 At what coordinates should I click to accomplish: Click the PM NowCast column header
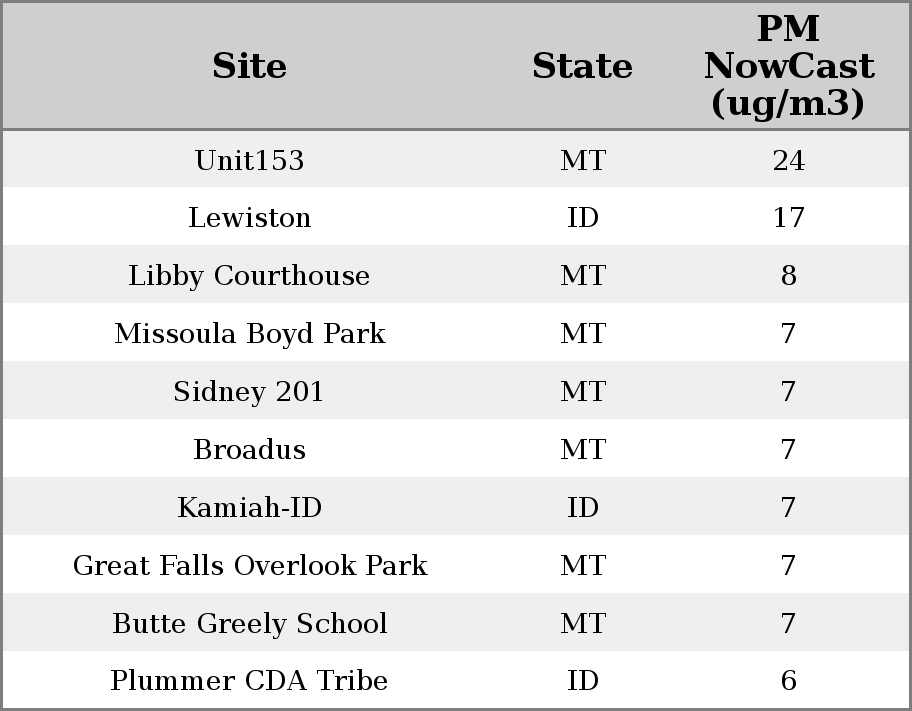click(x=788, y=66)
